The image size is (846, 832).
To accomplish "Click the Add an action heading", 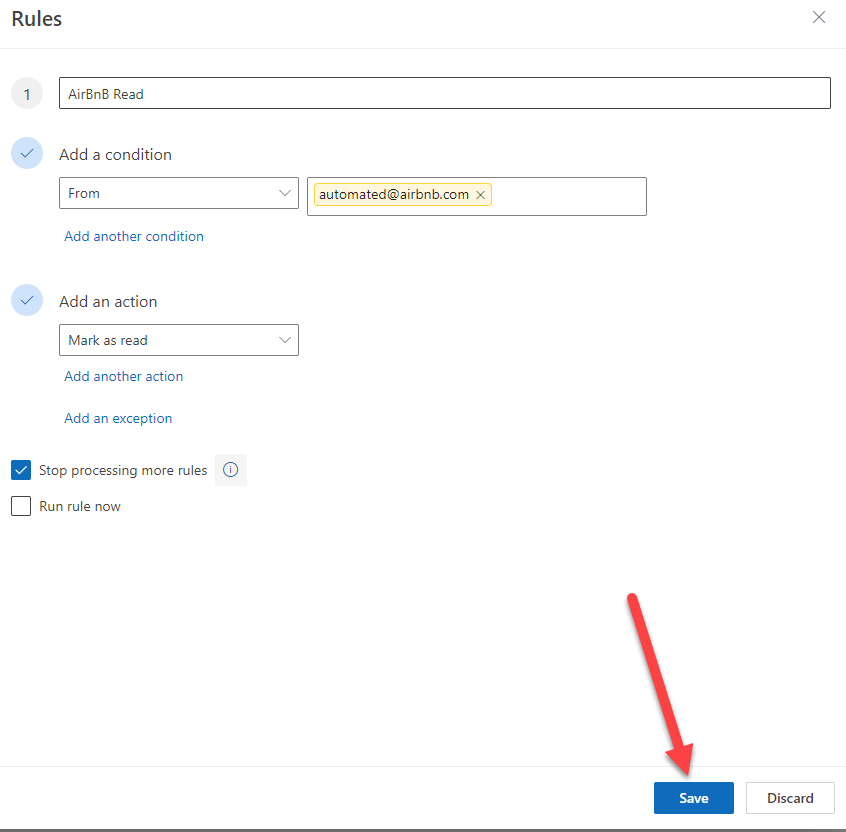I will coord(108,301).
